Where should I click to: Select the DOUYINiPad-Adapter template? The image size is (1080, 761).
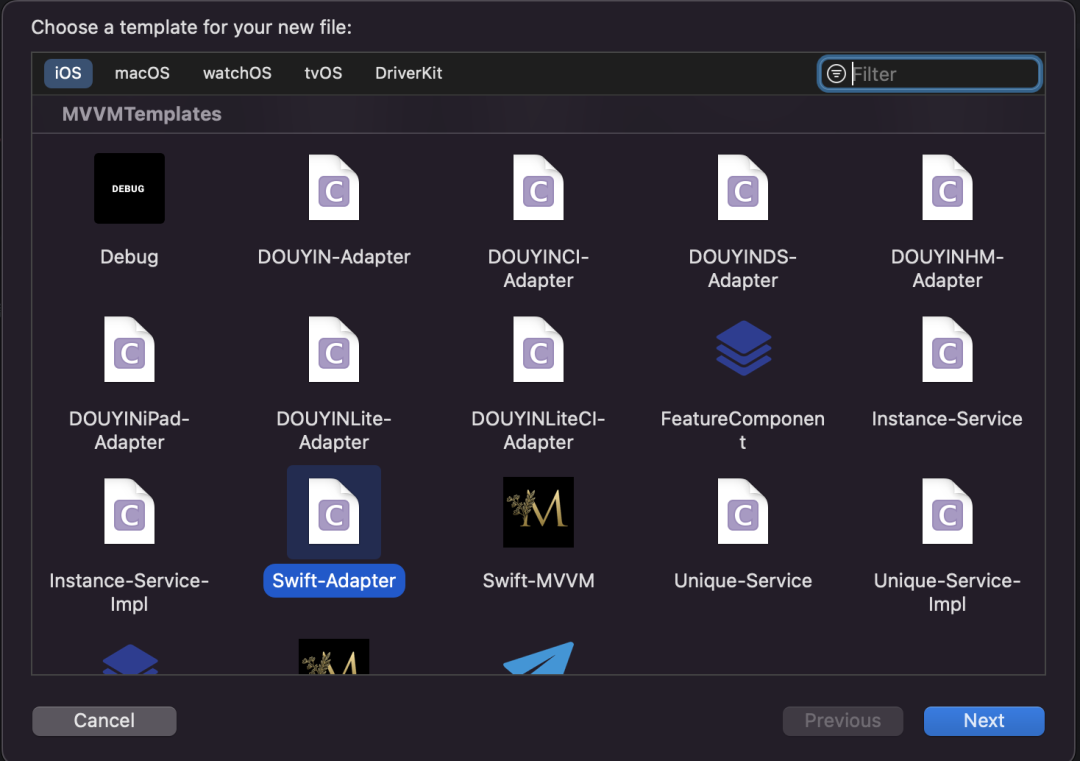[129, 350]
